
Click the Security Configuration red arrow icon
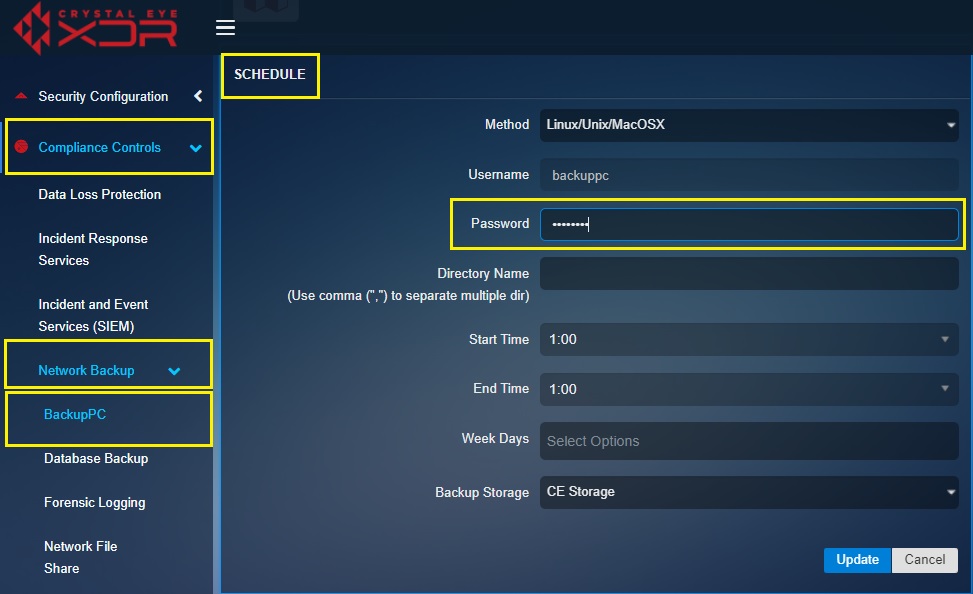tap(21, 96)
